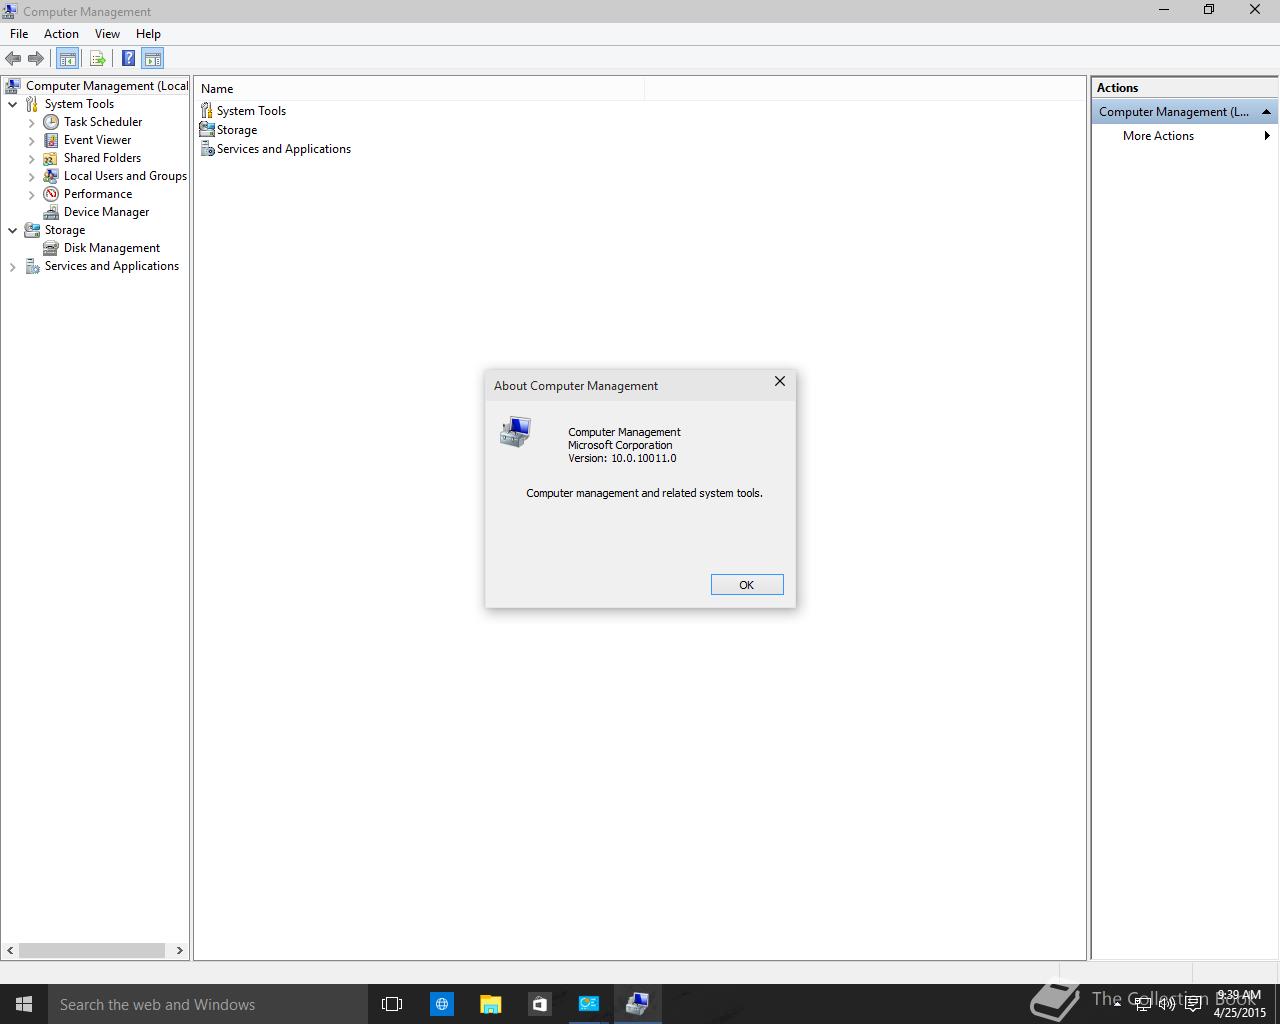Select the Storage node in the tree
Screen dimensions: 1280x1024
pyautogui.click(x=64, y=230)
